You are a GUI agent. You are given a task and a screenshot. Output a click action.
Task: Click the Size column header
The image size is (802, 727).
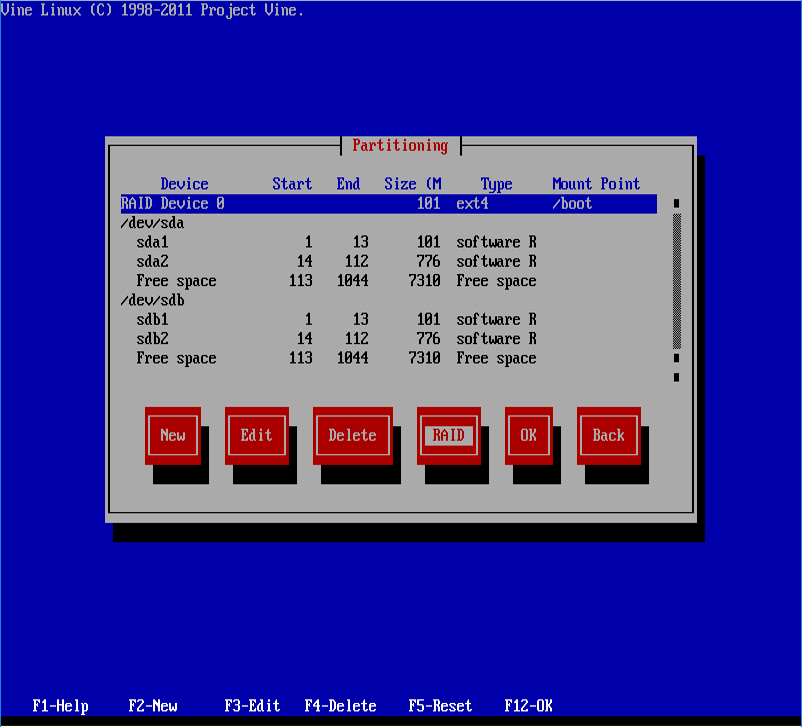pos(413,184)
